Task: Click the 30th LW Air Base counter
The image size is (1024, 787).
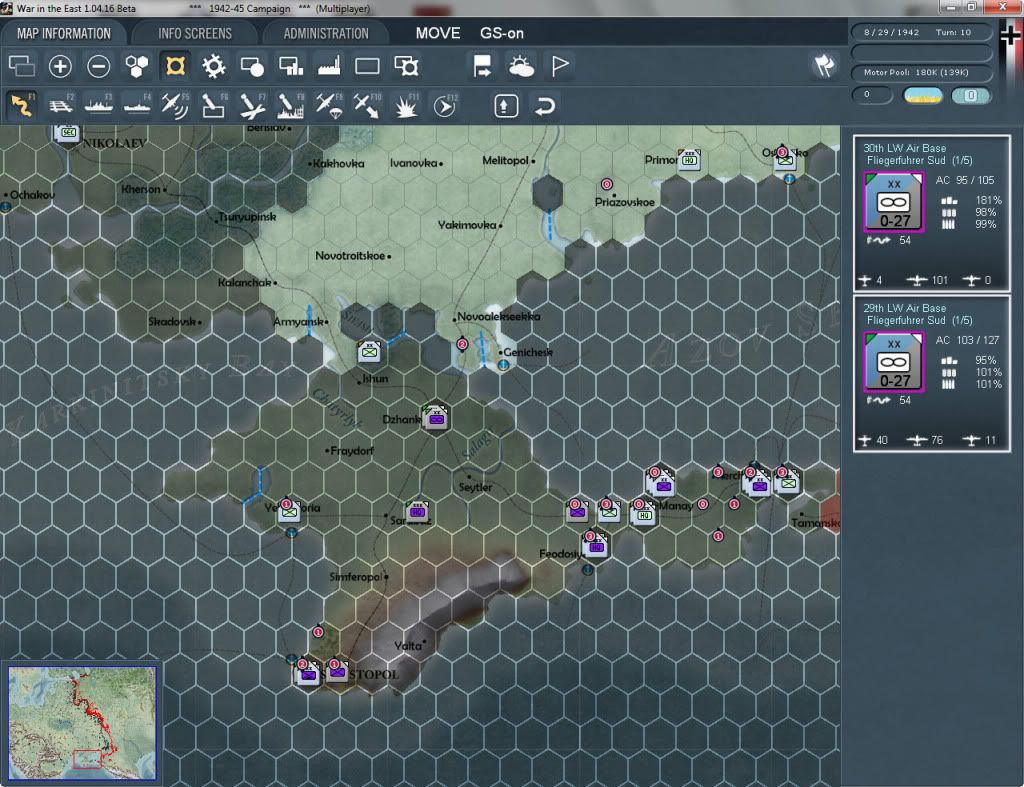Action: pos(894,202)
